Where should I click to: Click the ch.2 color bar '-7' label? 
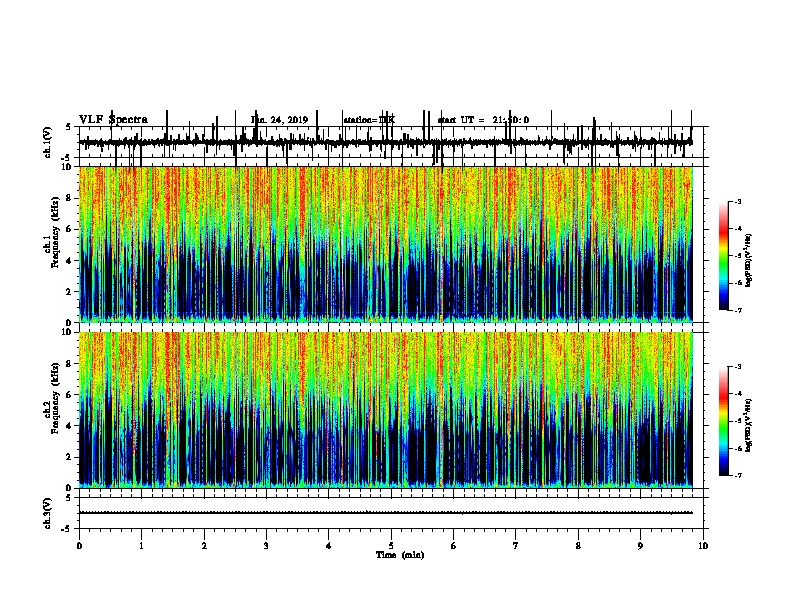[x=737, y=476]
